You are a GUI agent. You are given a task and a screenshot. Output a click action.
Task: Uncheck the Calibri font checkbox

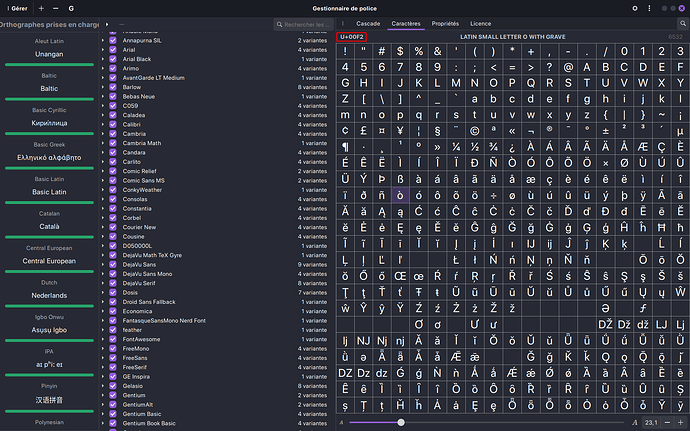(113, 124)
